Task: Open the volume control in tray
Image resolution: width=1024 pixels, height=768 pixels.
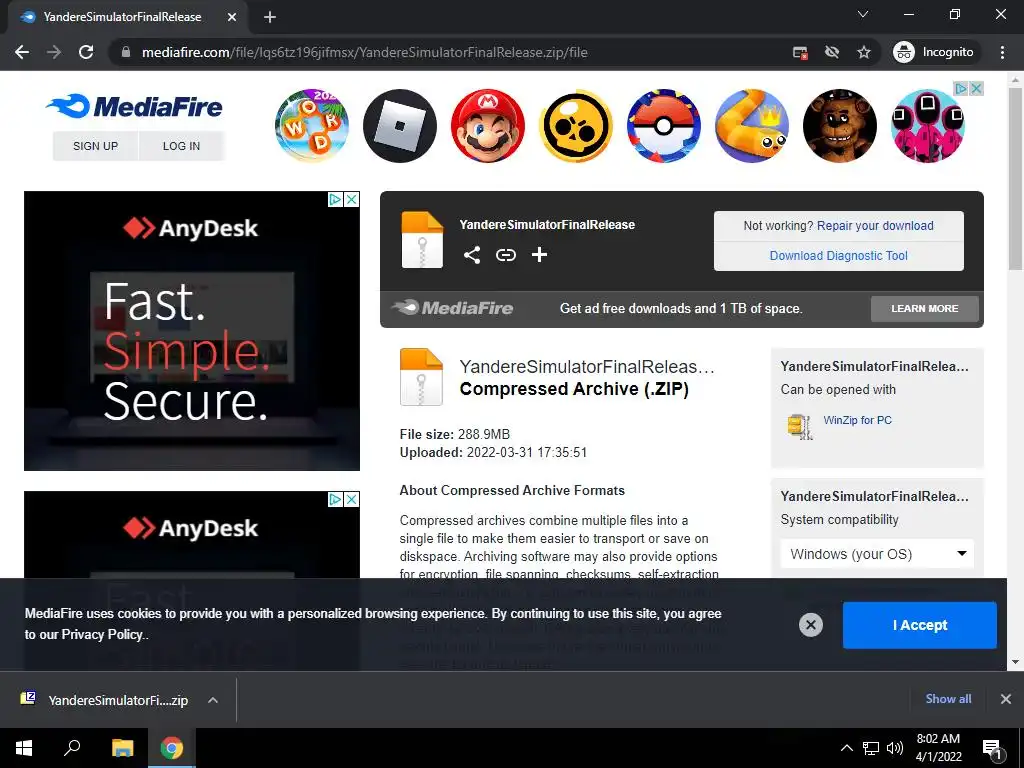Action: point(895,748)
